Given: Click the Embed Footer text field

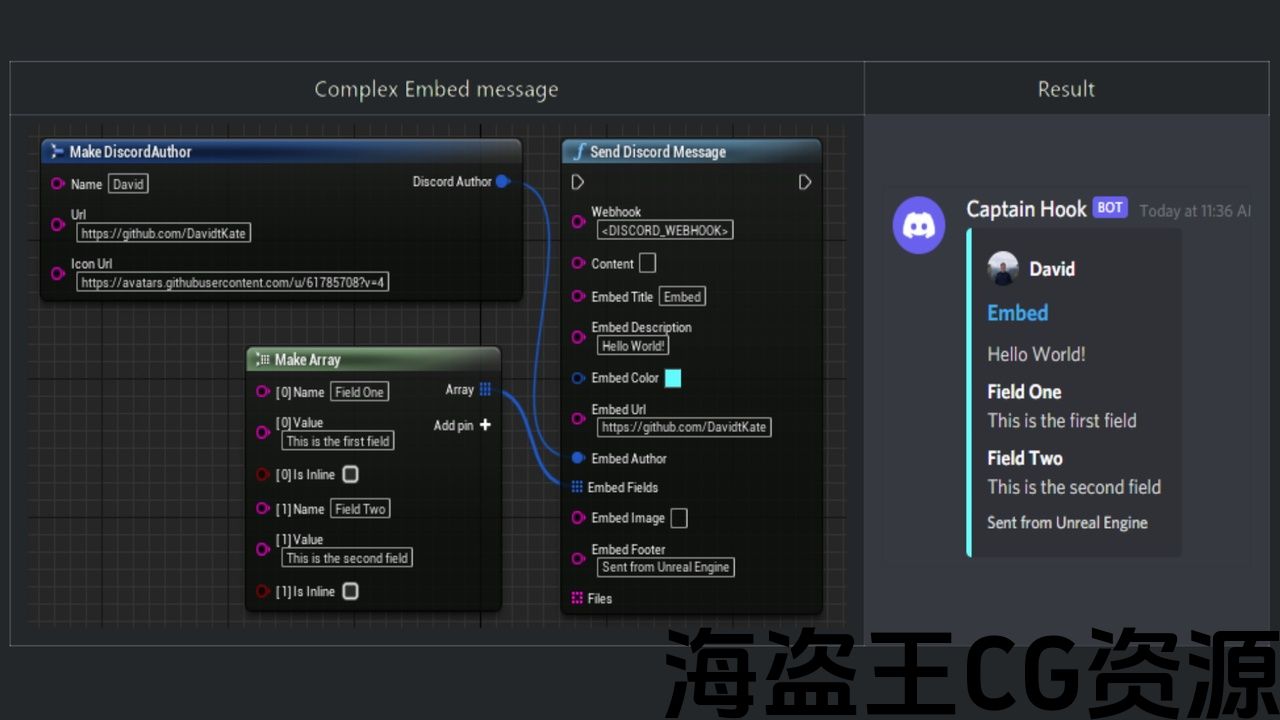Looking at the screenshot, I should point(666,567).
